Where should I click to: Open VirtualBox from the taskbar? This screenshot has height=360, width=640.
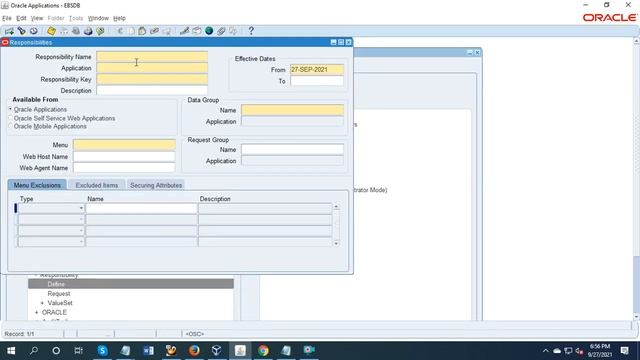pos(217,350)
